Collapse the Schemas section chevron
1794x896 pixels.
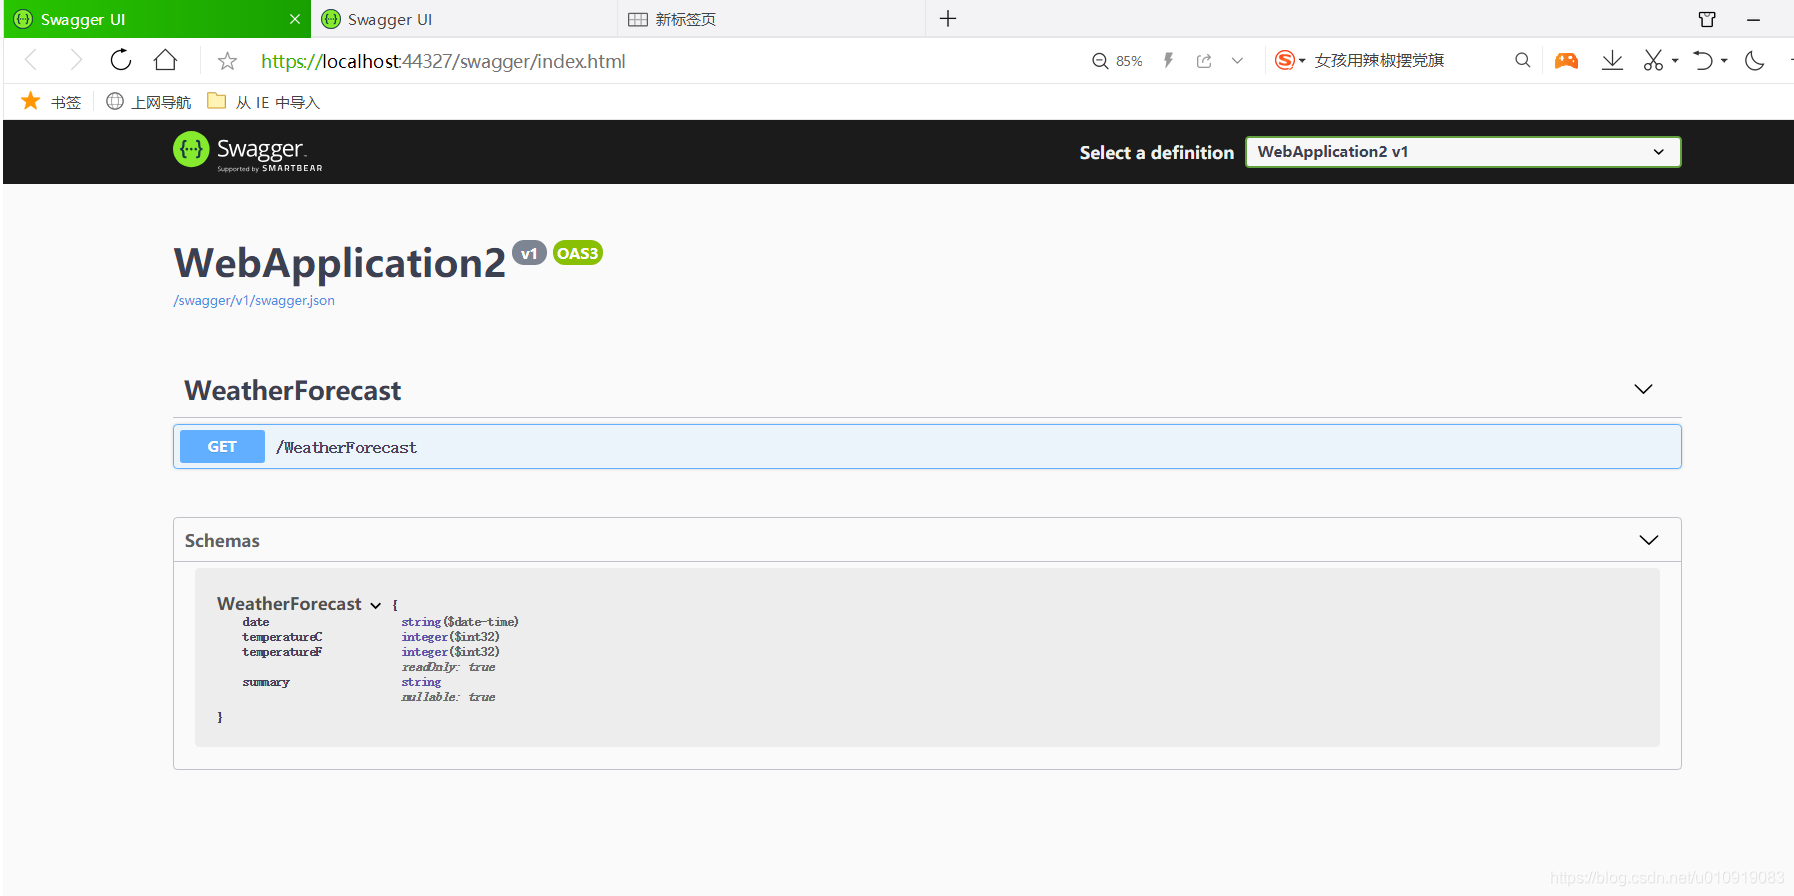pos(1649,540)
